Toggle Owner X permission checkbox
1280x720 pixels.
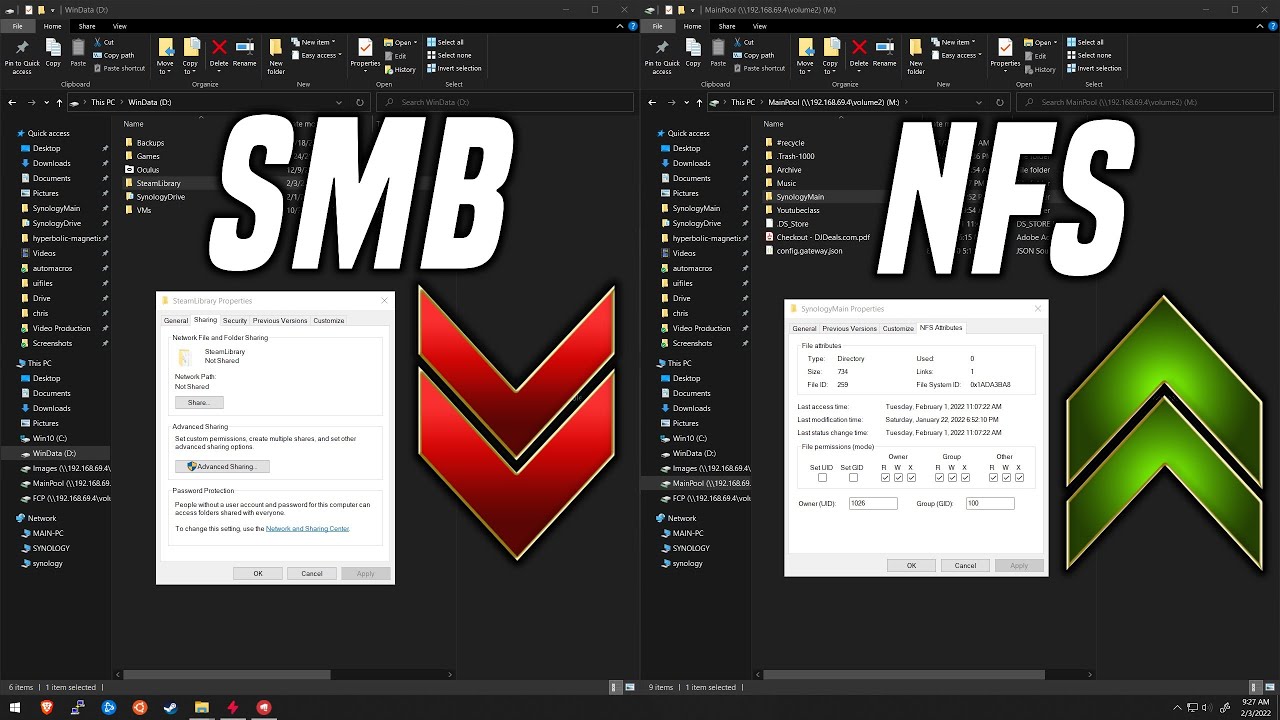coord(911,478)
